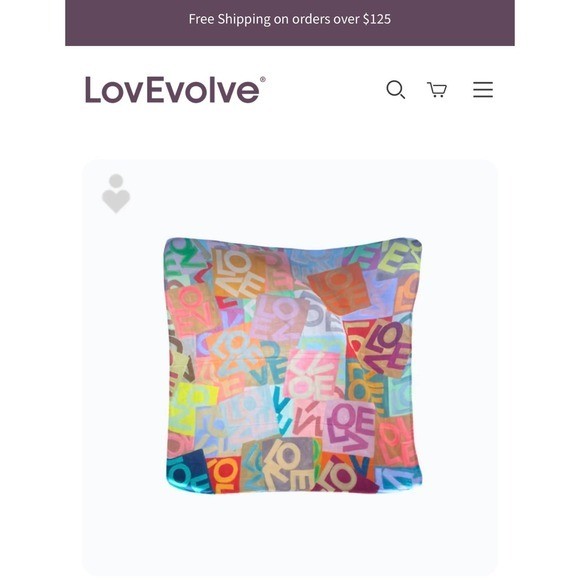This screenshot has height=580, width=580.
Task: Open the hamburger navigation menu
Action: pos(483,90)
